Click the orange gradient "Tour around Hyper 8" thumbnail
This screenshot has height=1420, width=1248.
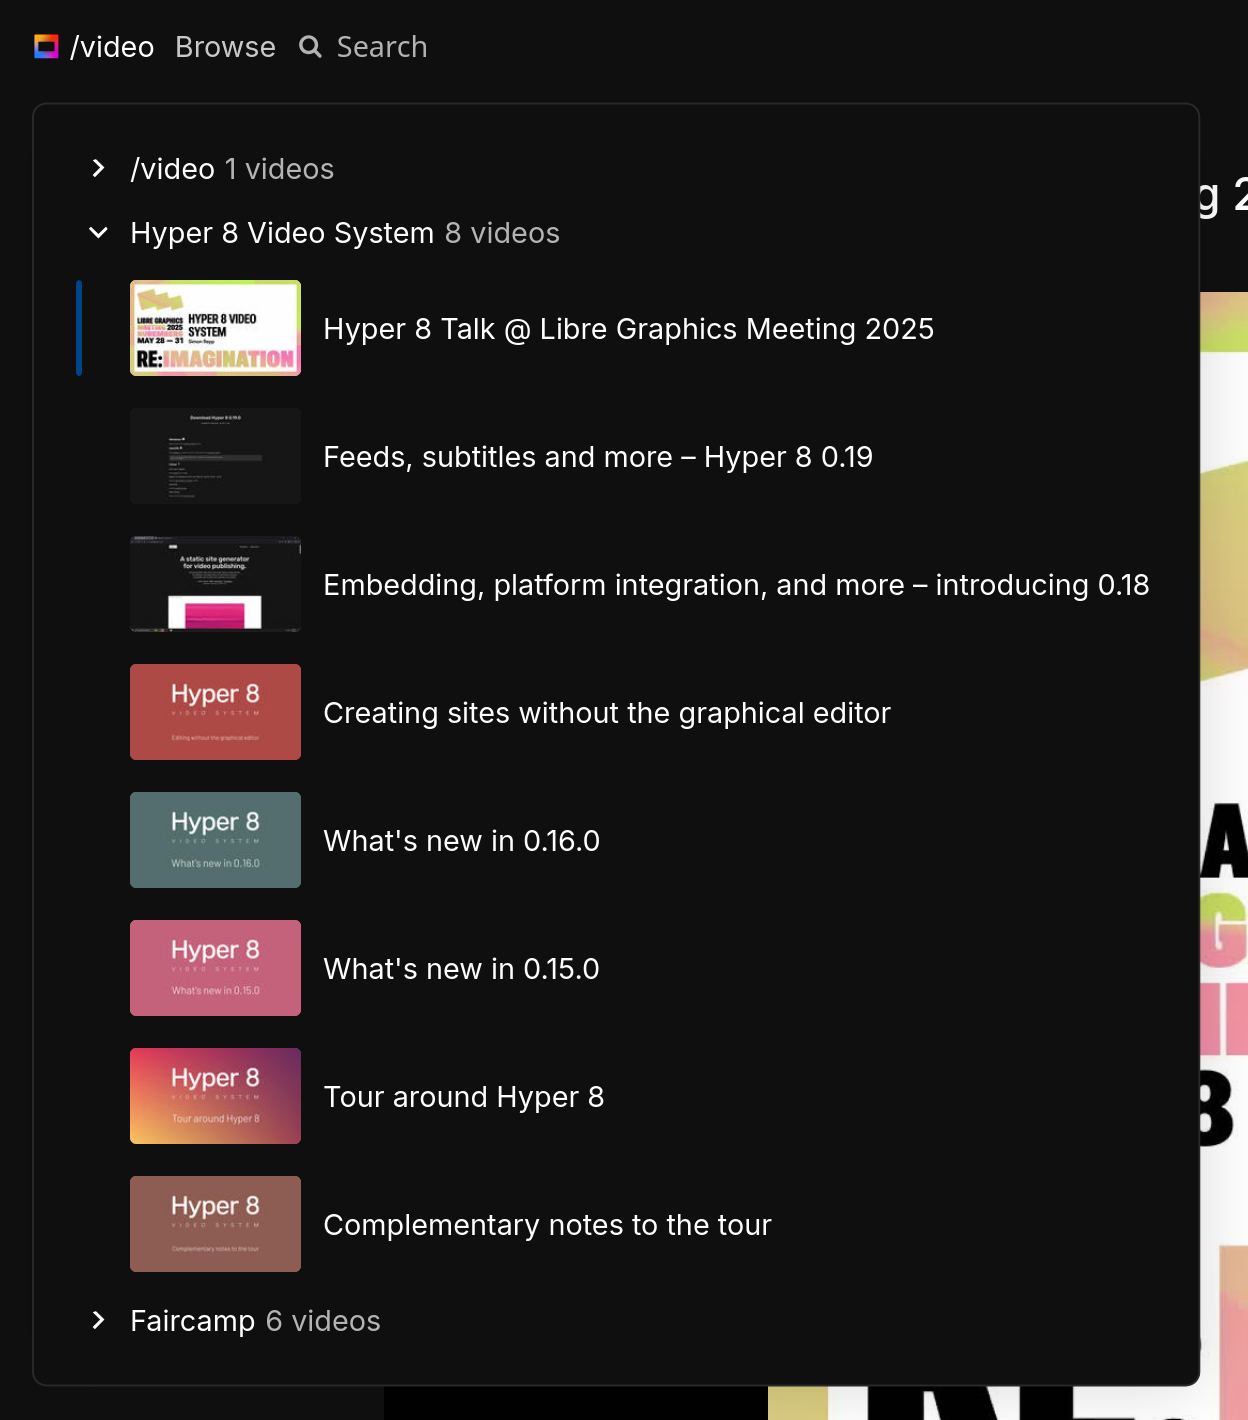coord(215,1096)
